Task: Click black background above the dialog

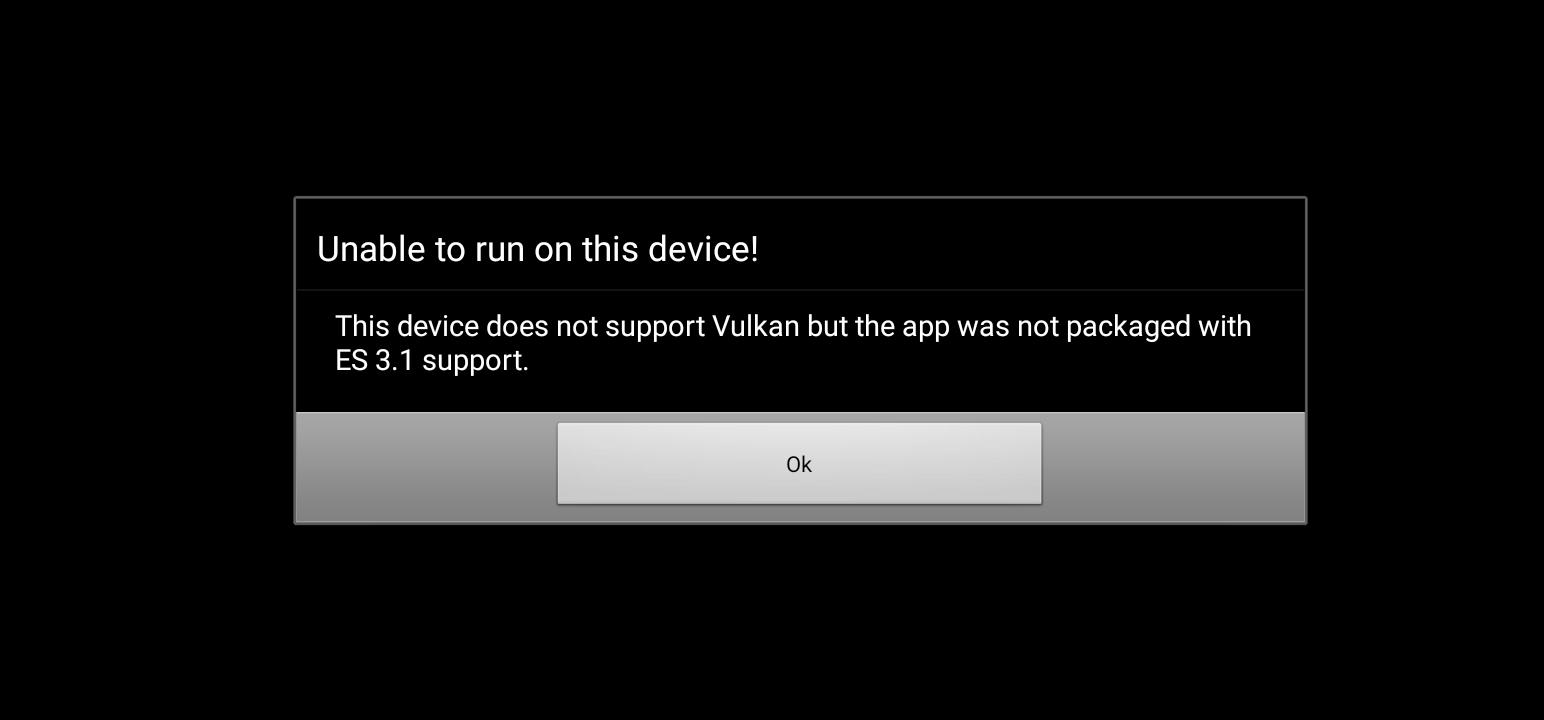Action: (772, 98)
